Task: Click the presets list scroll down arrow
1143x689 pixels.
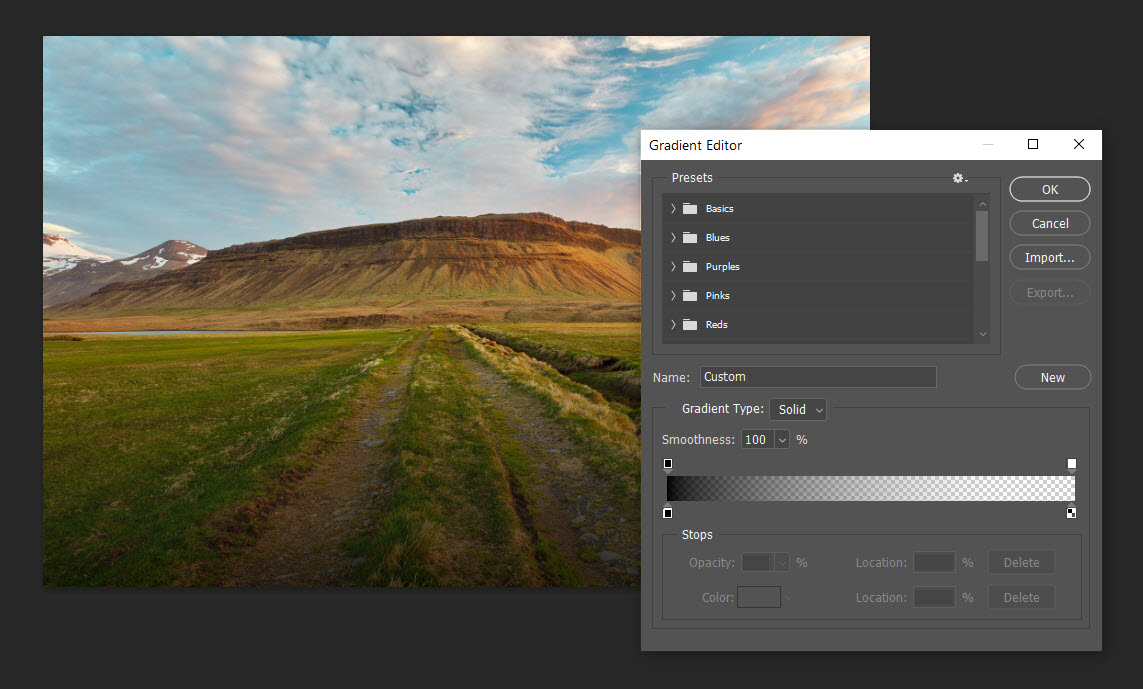Action: (982, 334)
